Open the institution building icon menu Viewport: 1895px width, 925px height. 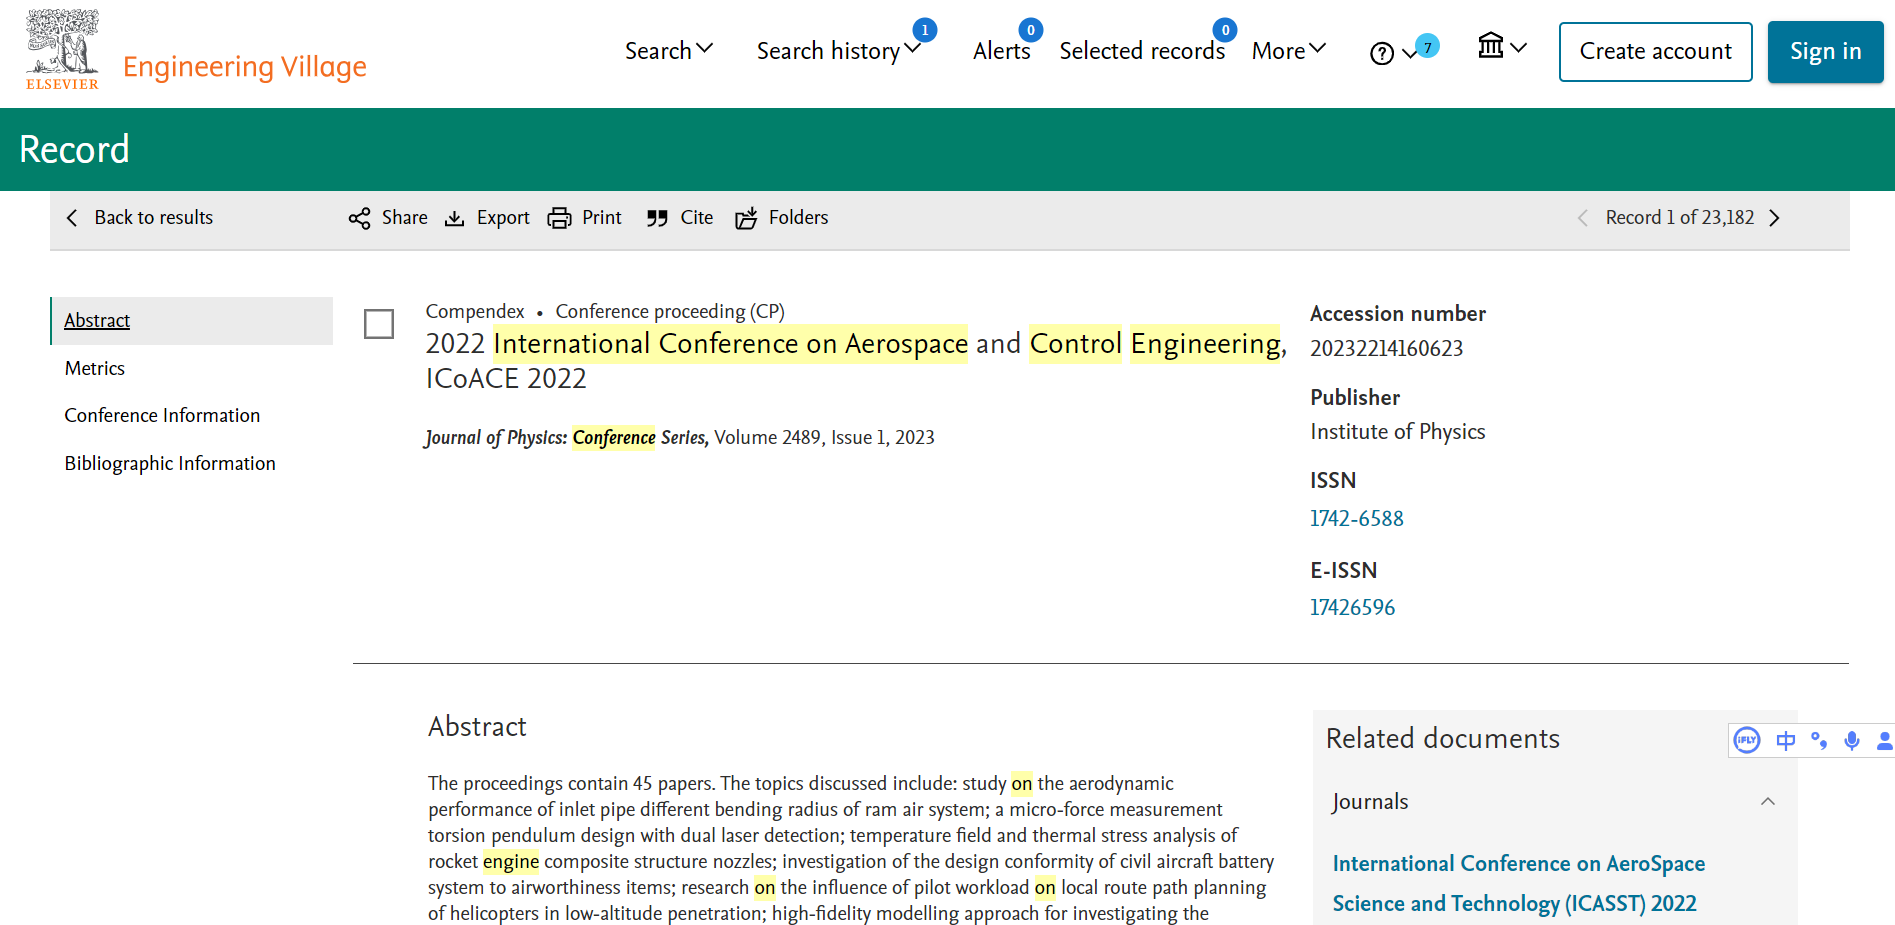pos(1491,45)
